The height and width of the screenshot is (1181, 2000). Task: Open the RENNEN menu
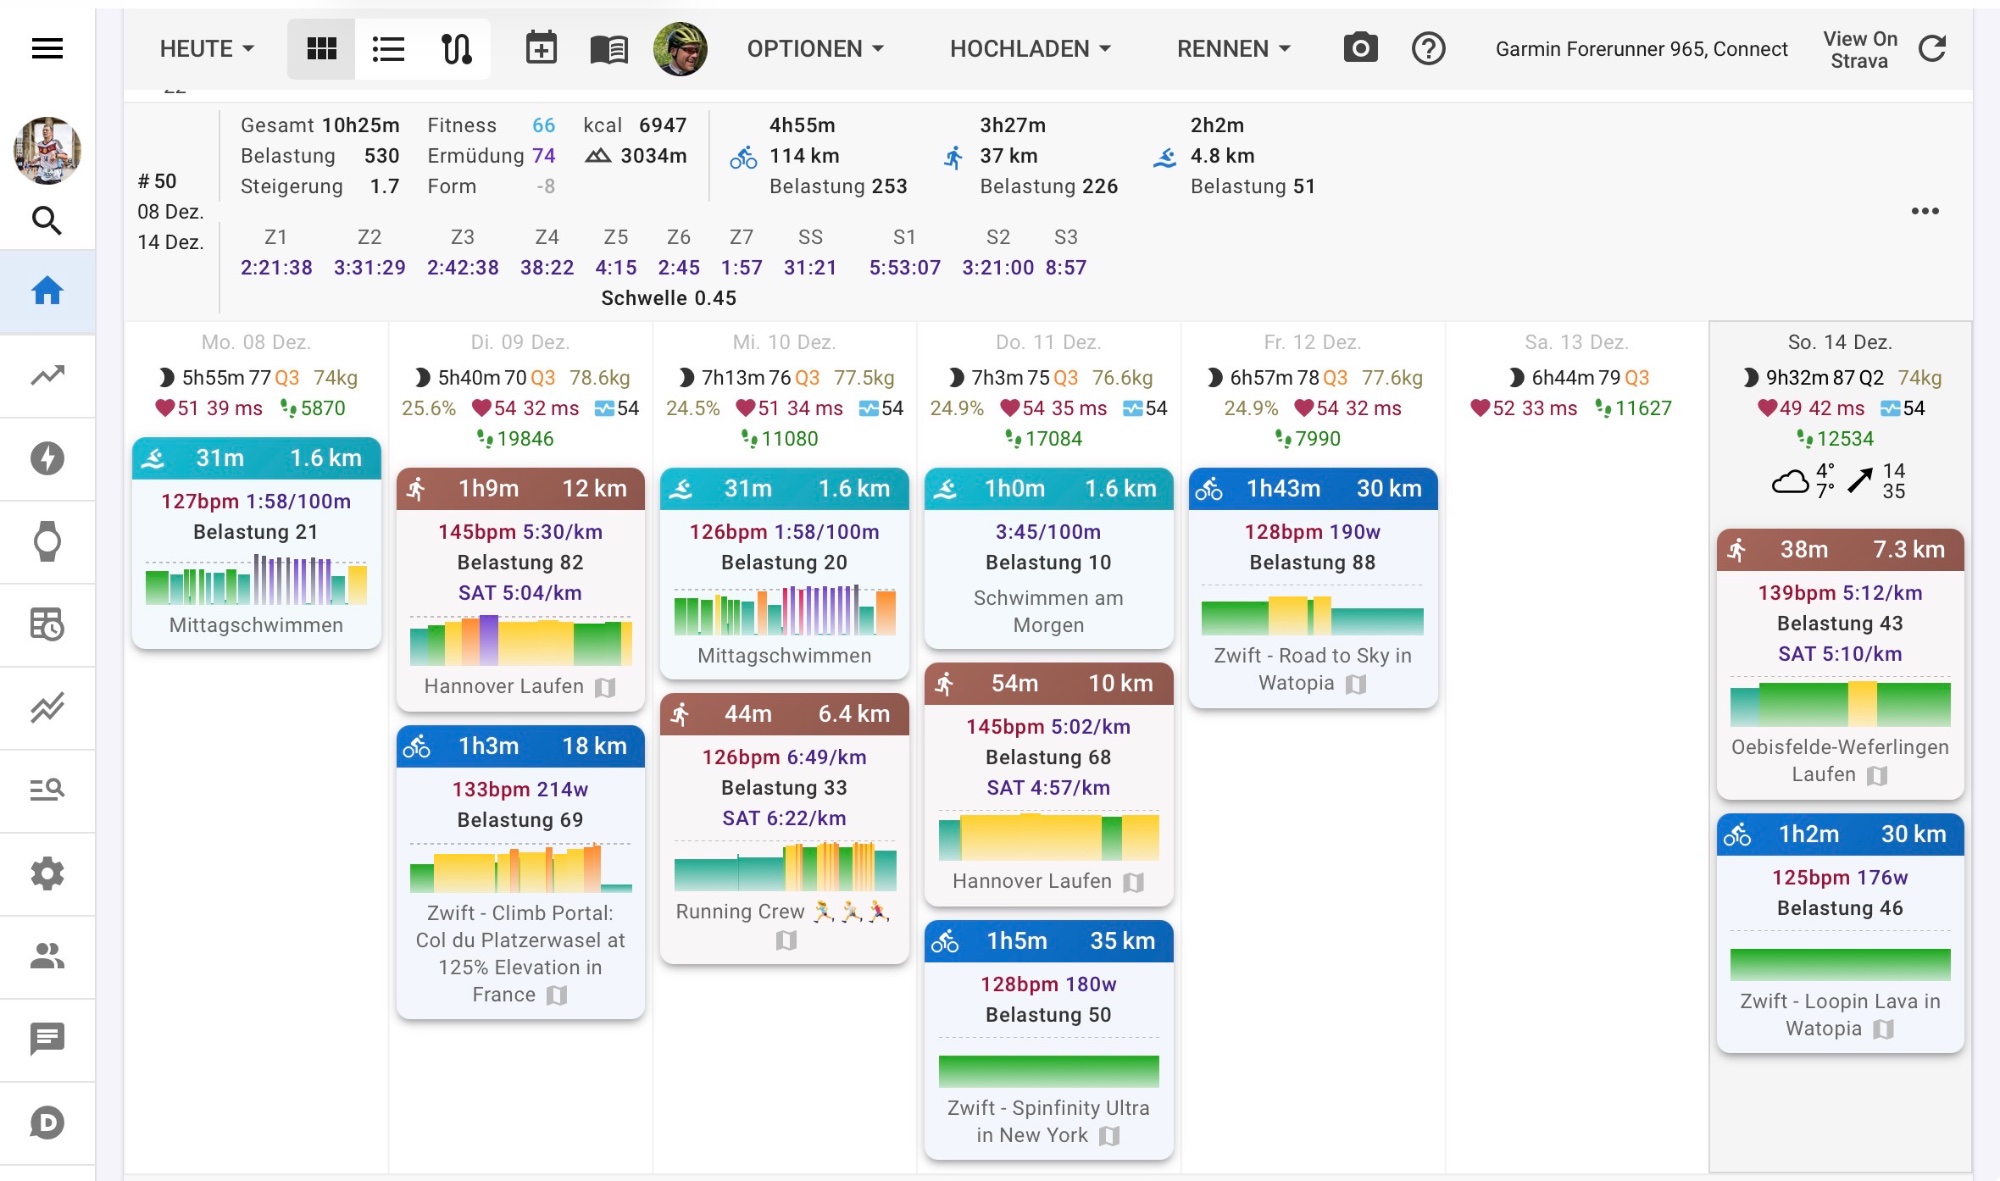1233,48
